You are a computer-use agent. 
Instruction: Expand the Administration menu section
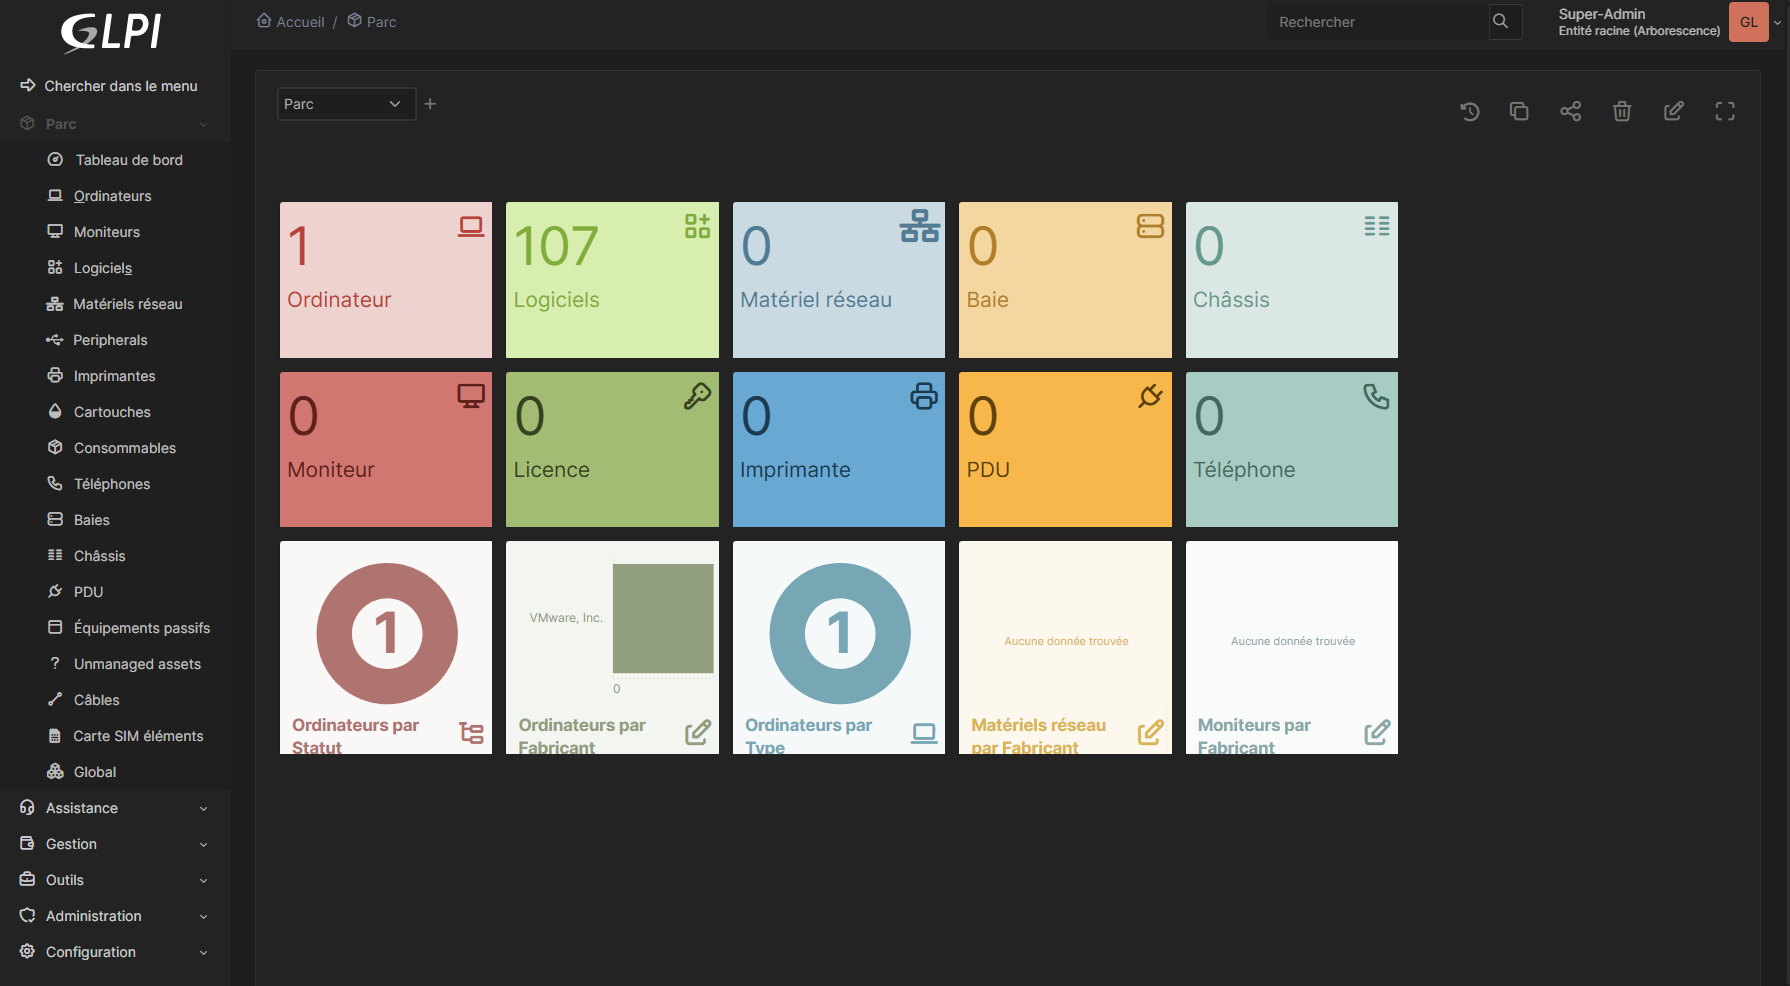coord(115,916)
